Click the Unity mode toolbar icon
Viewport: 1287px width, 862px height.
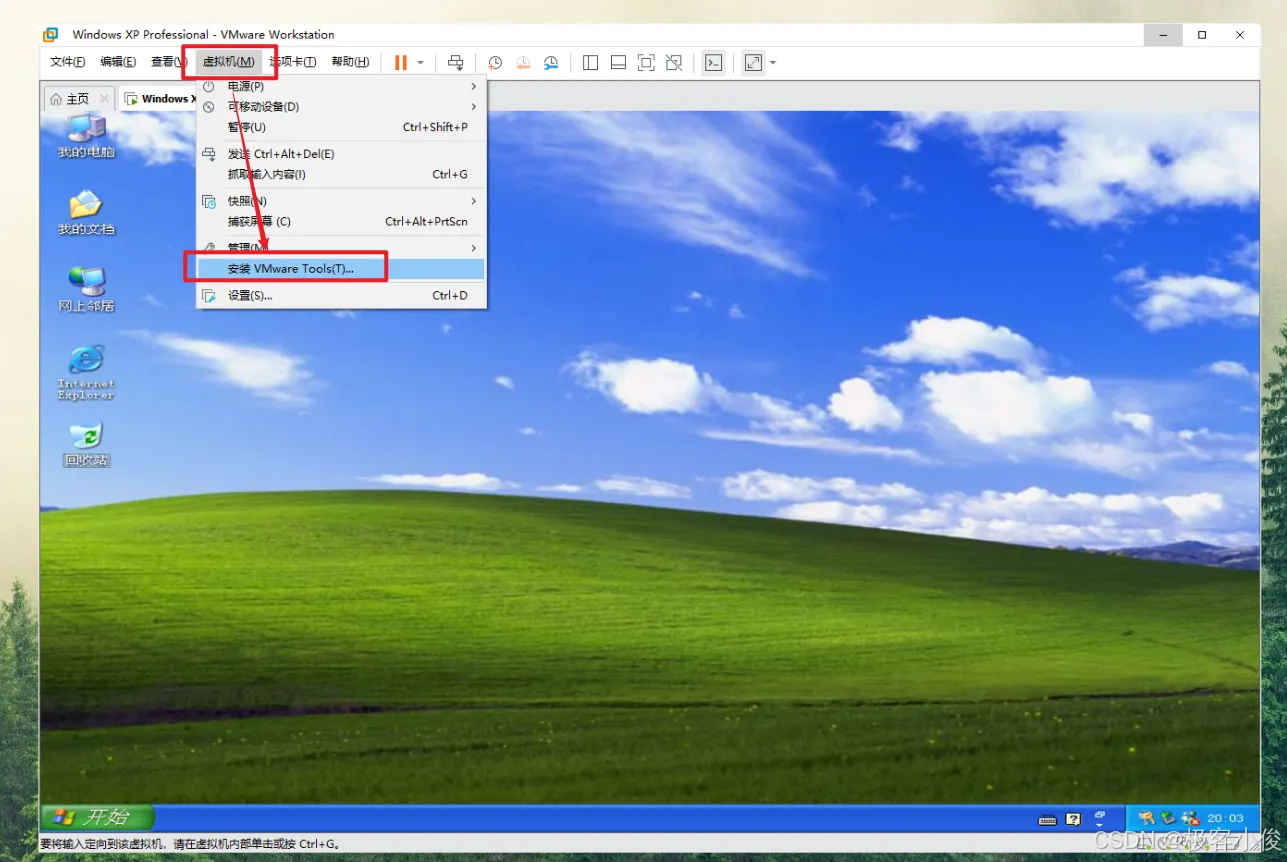(674, 63)
